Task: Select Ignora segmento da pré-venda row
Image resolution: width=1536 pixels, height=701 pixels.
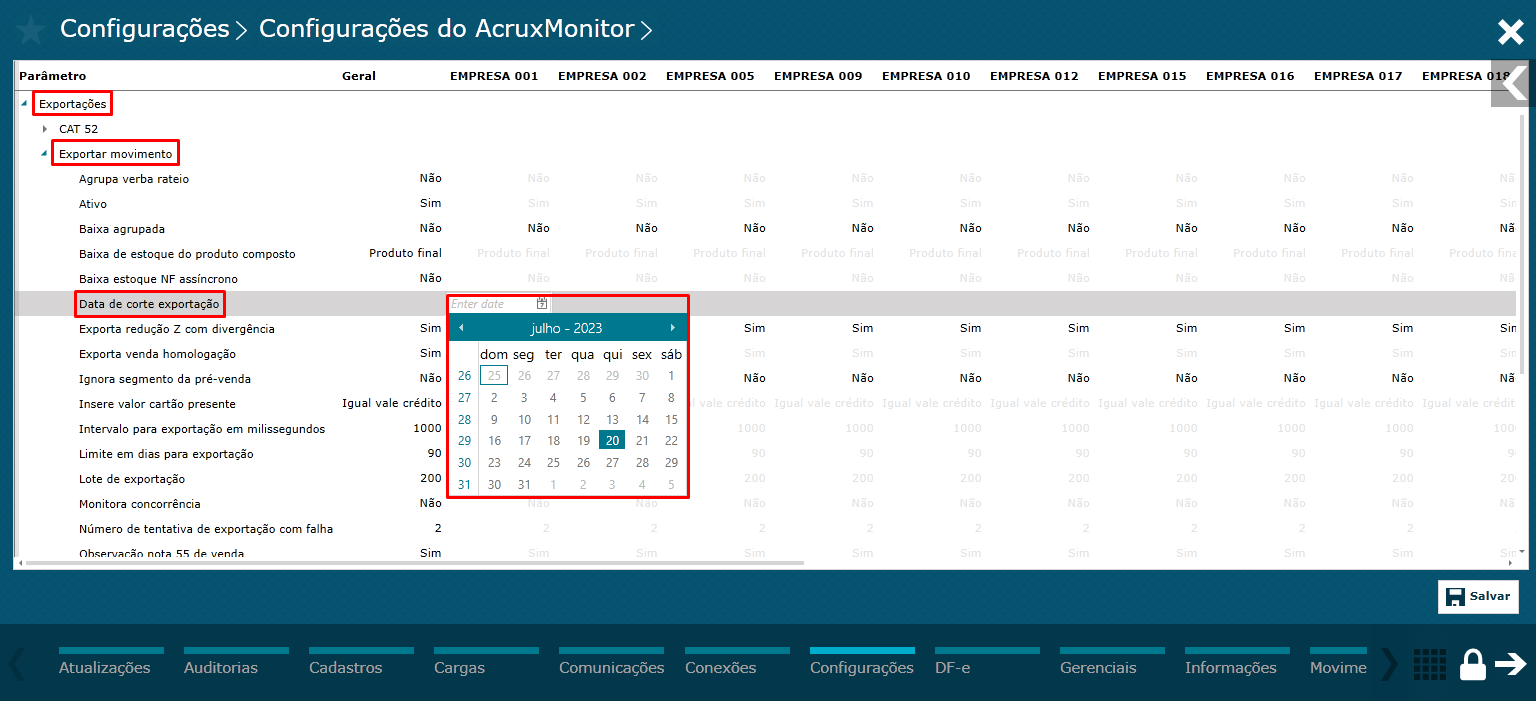Action: tap(165, 379)
